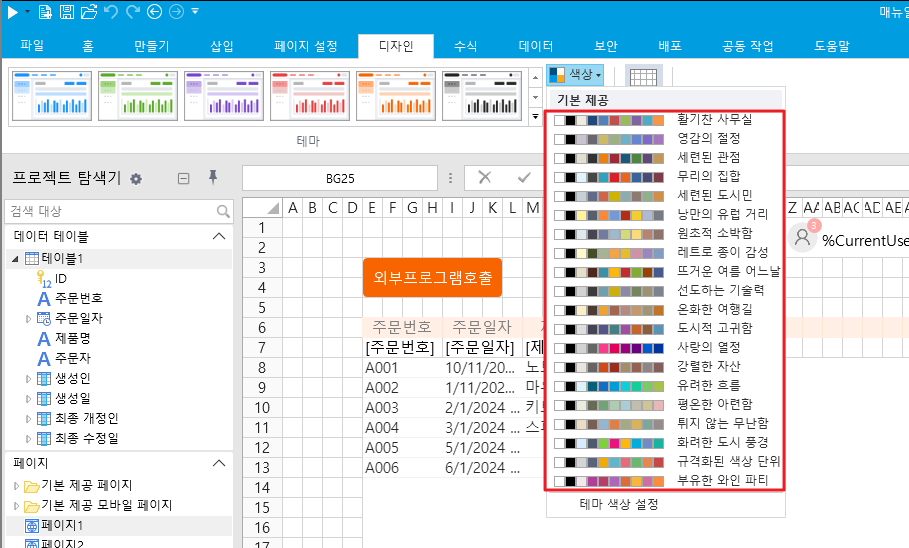Click the Open folder icon
The image size is (909, 548).
click(88, 12)
